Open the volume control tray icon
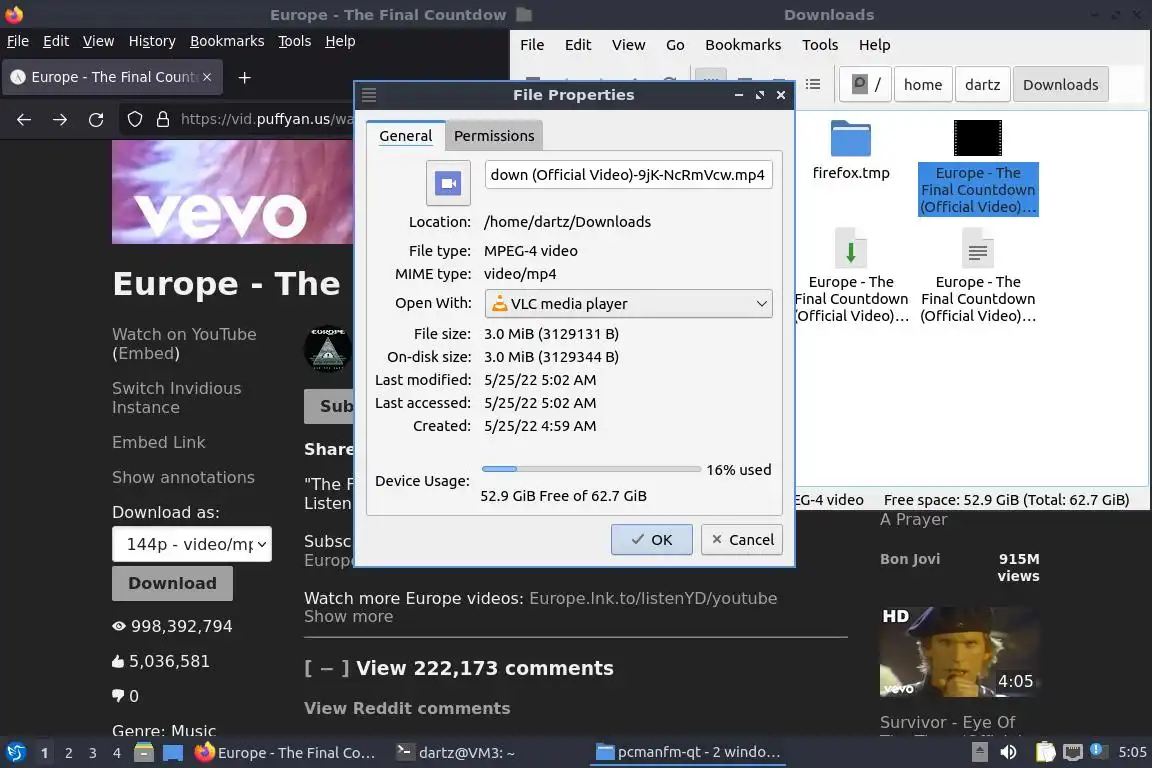Screen dimensions: 1152x768 [1009, 753]
